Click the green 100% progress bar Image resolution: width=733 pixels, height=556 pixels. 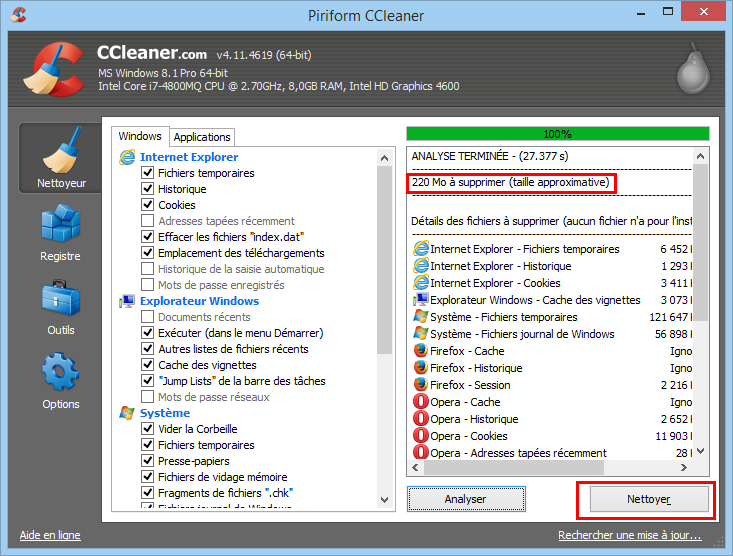[x=558, y=134]
